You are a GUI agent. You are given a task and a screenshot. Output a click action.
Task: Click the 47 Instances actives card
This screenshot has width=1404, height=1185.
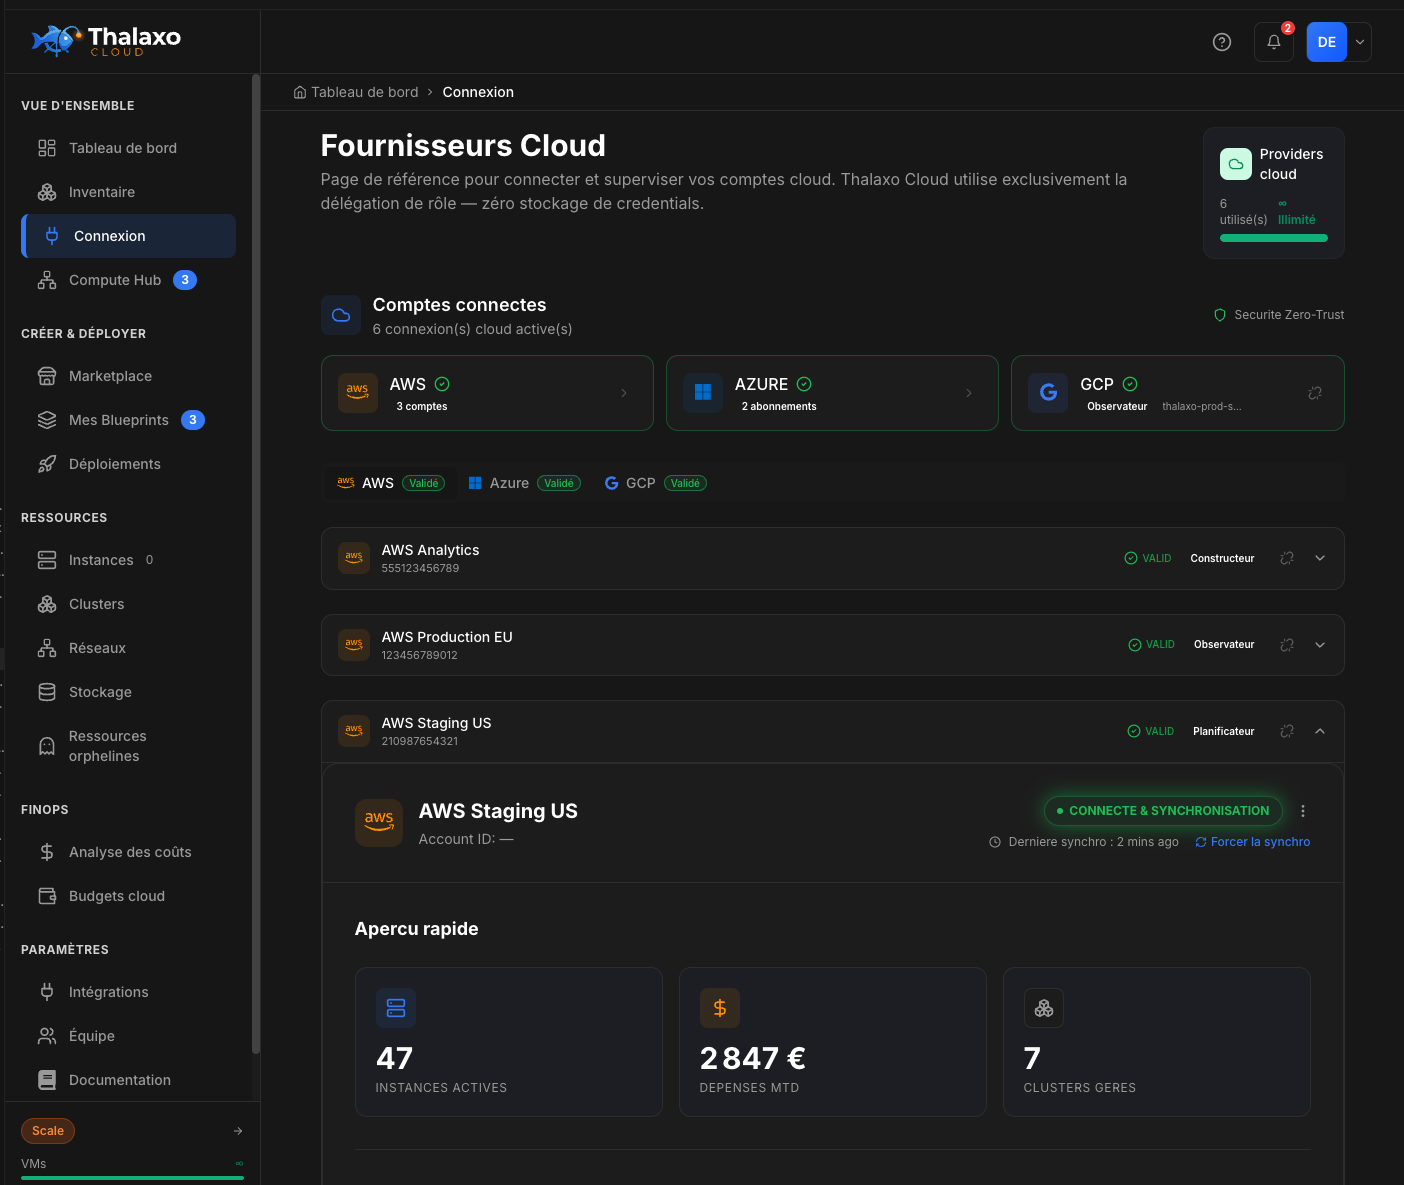509,1042
